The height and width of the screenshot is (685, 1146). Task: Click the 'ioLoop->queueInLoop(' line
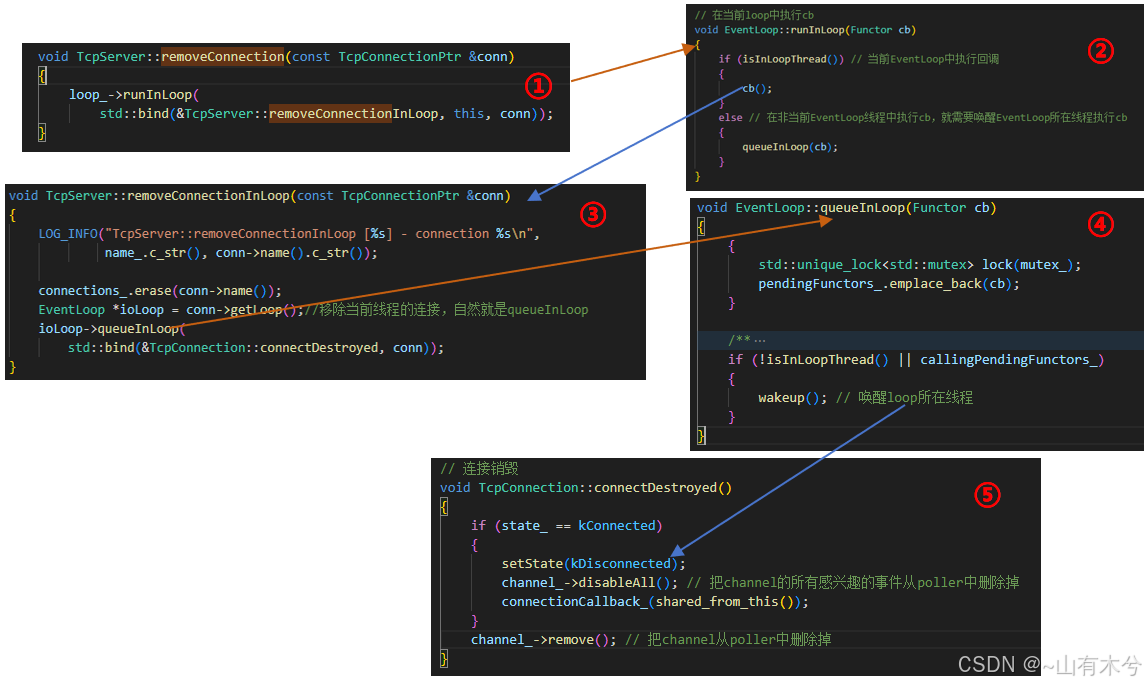click(x=112, y=329)
